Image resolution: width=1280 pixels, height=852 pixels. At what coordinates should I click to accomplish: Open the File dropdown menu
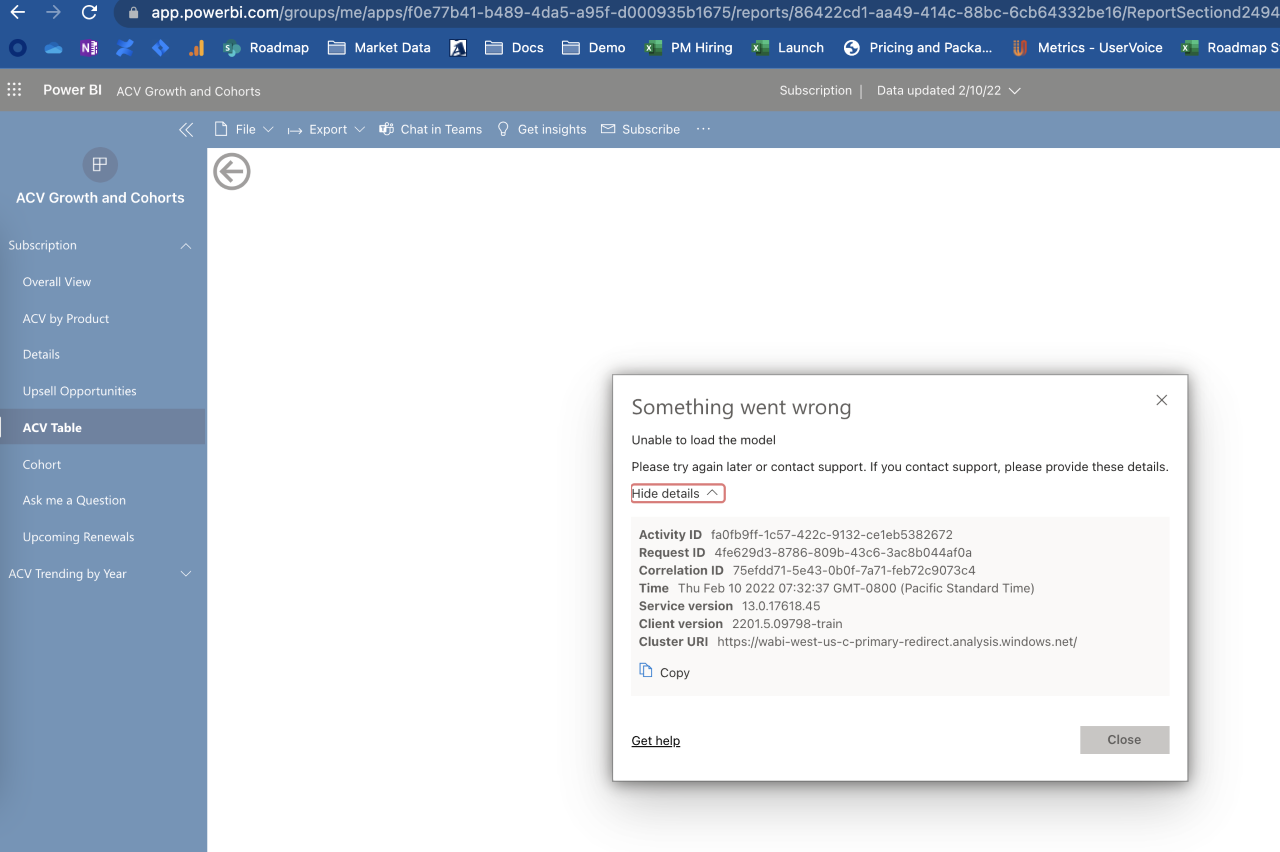click(x=244, y=129)
